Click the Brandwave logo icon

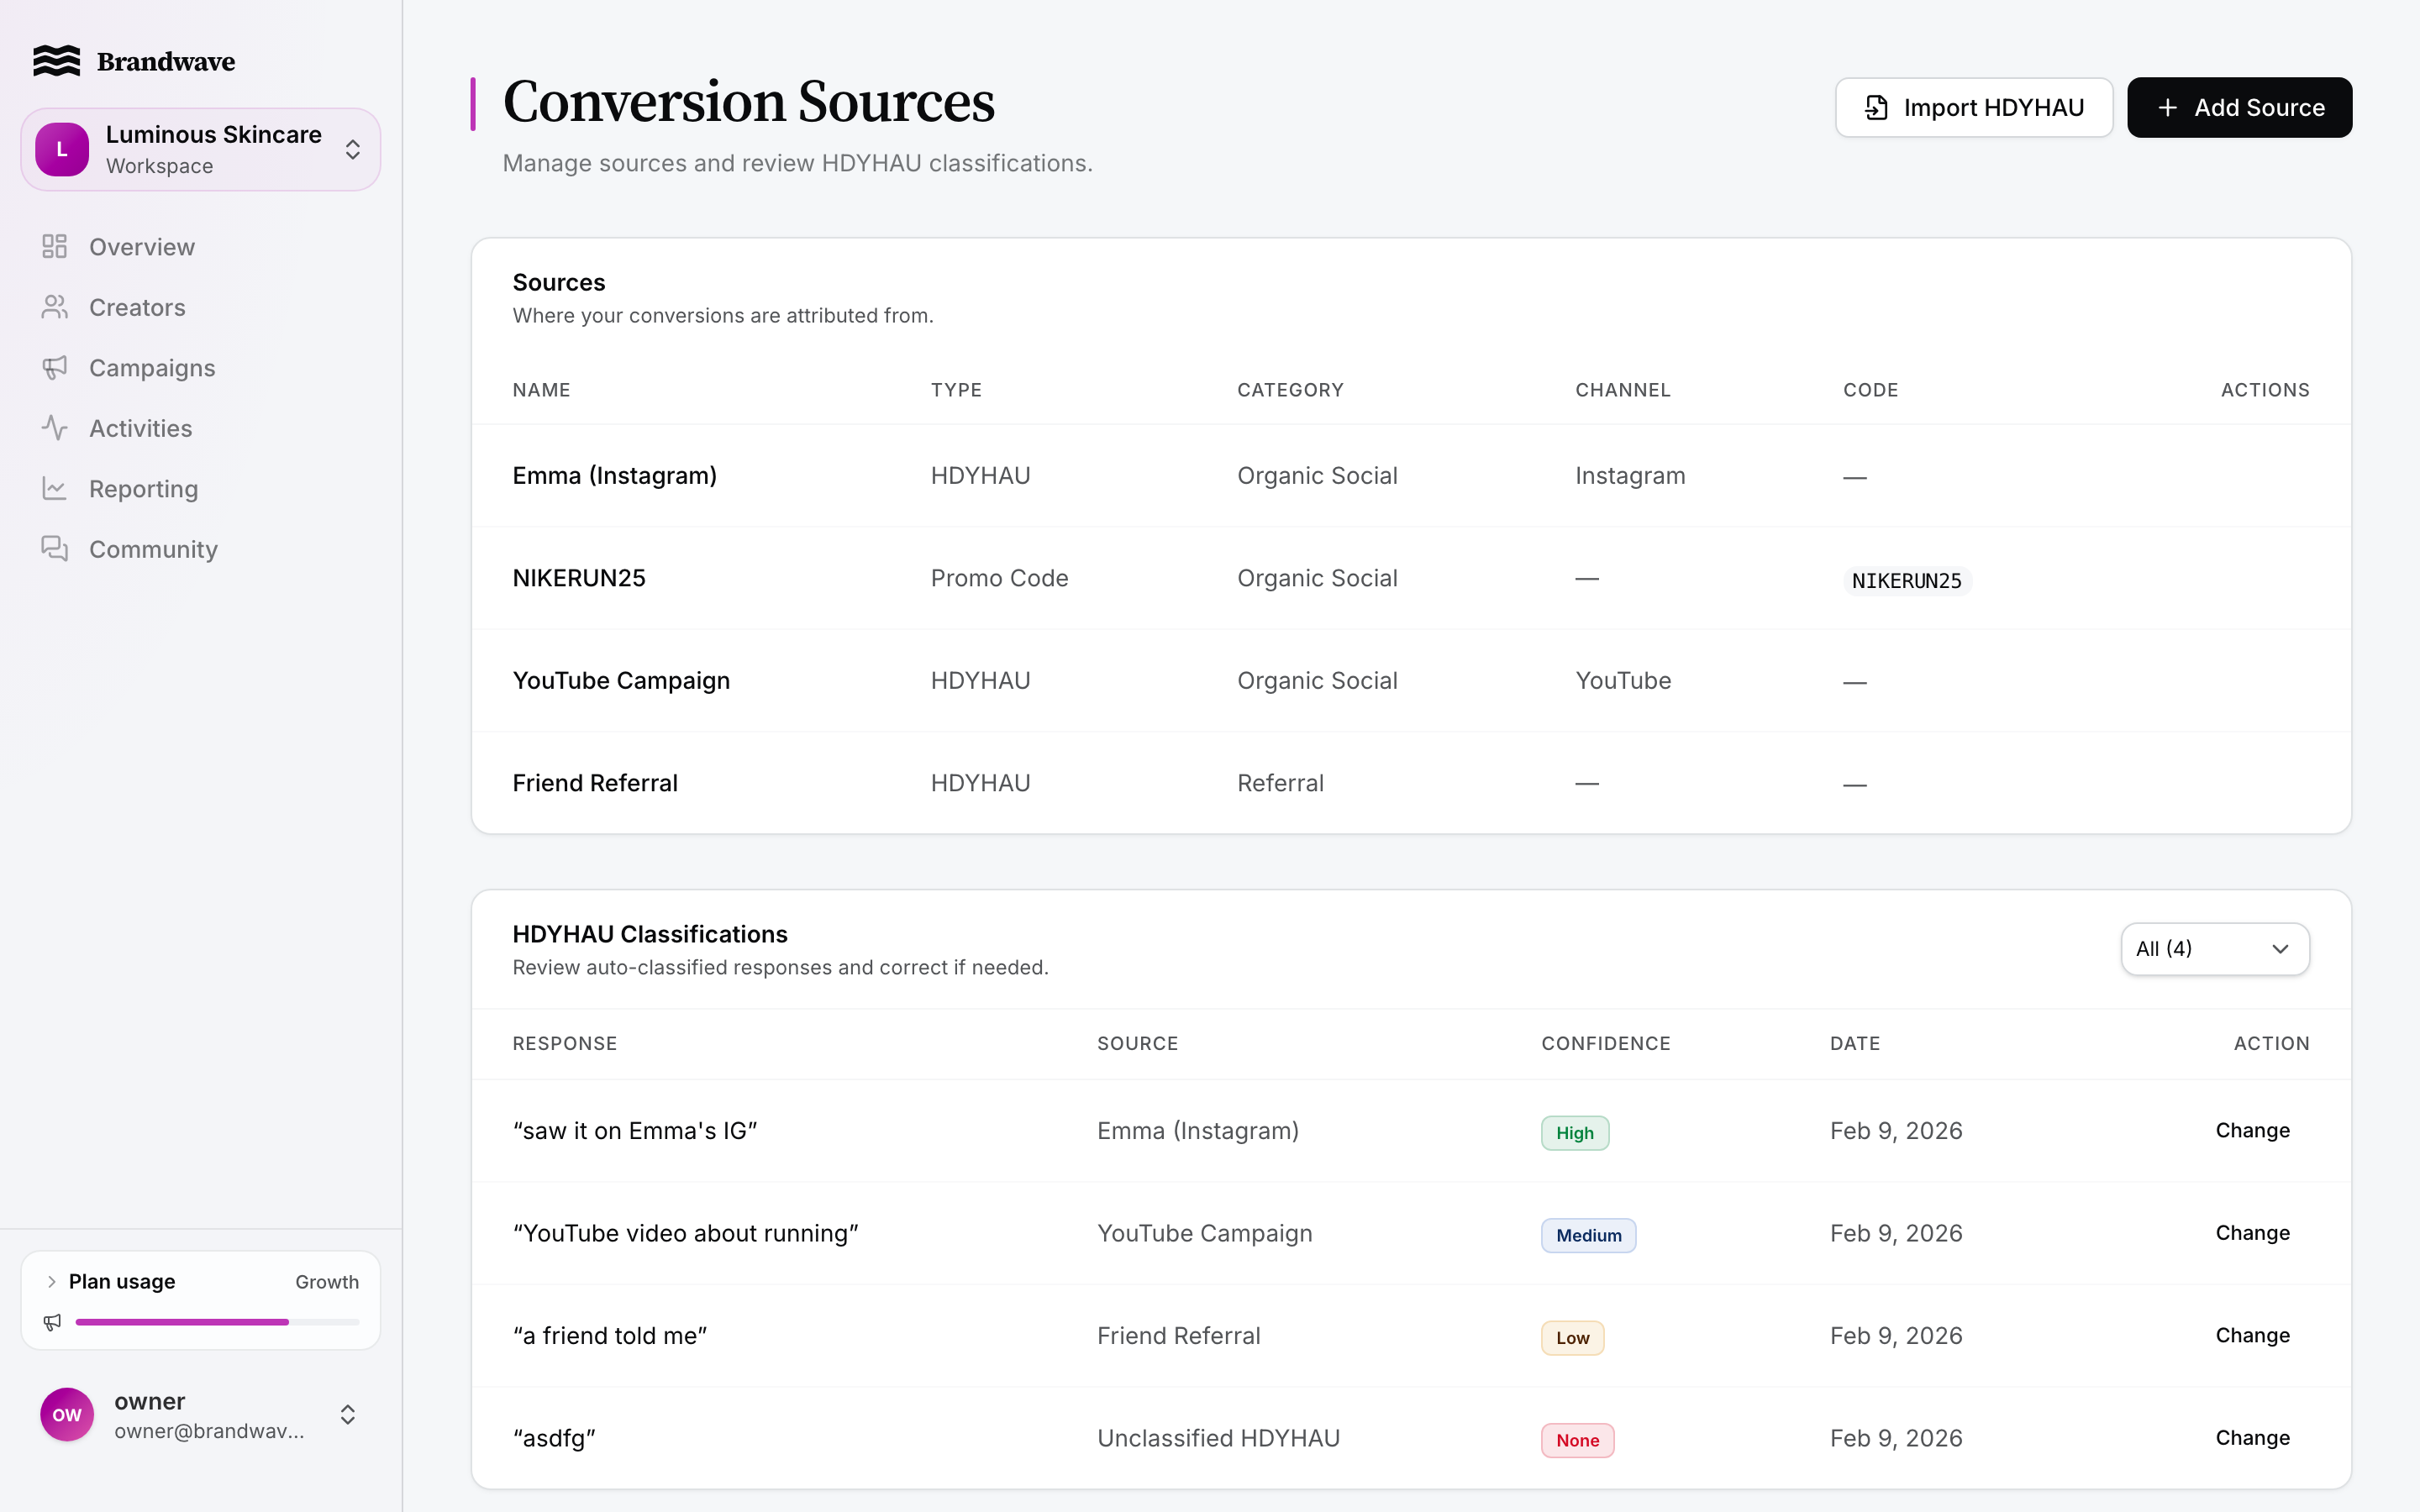tap(57, 61)
